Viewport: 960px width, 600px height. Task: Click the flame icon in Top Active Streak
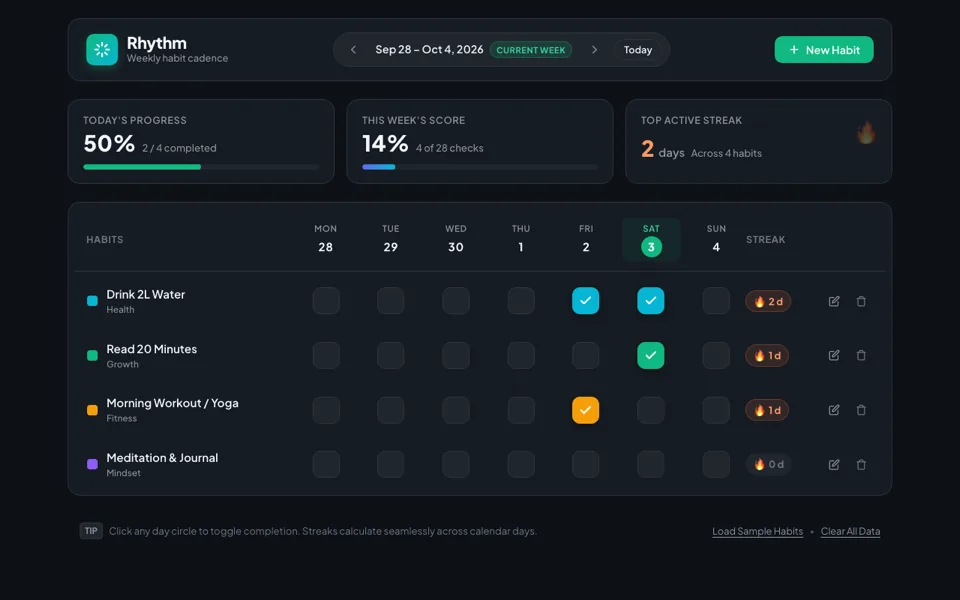[866, 132]
